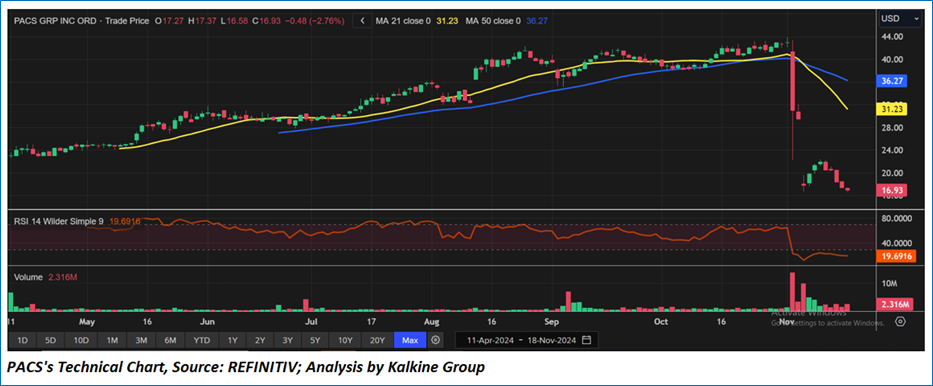Click the orange 19.6916 RSI tag

pyautogui.click(x=896, y=256)
